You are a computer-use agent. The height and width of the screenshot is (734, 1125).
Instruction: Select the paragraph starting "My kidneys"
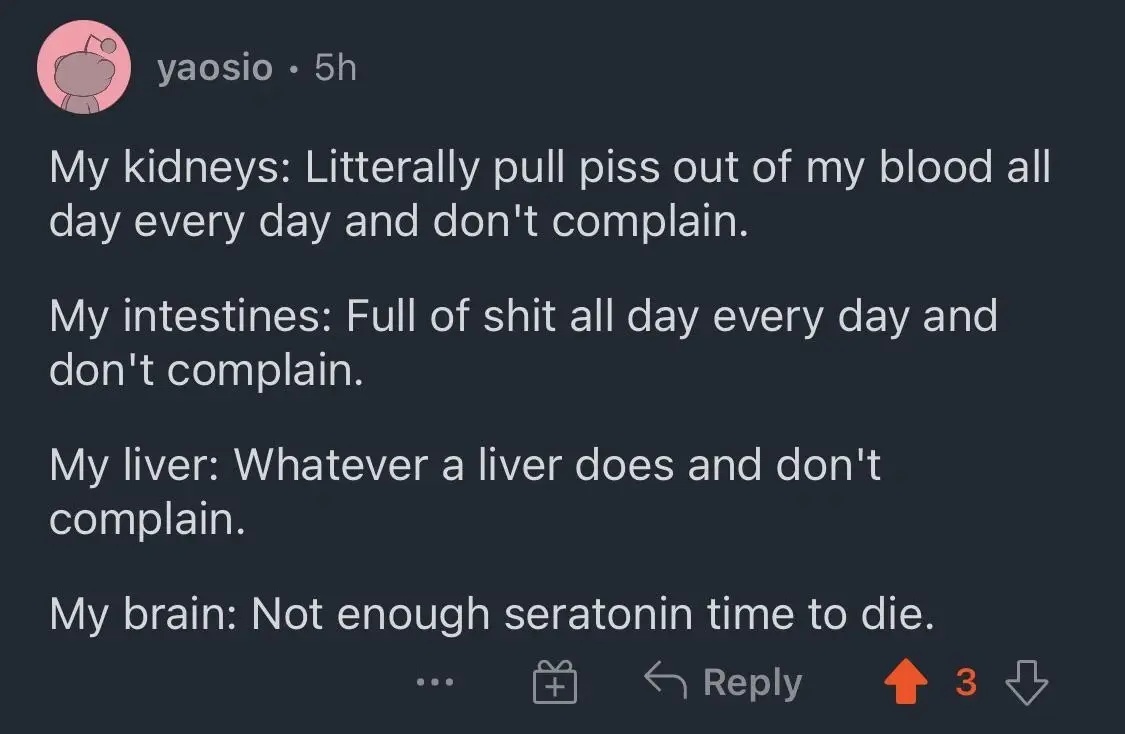pyautogui.click(x=550, y=195)
